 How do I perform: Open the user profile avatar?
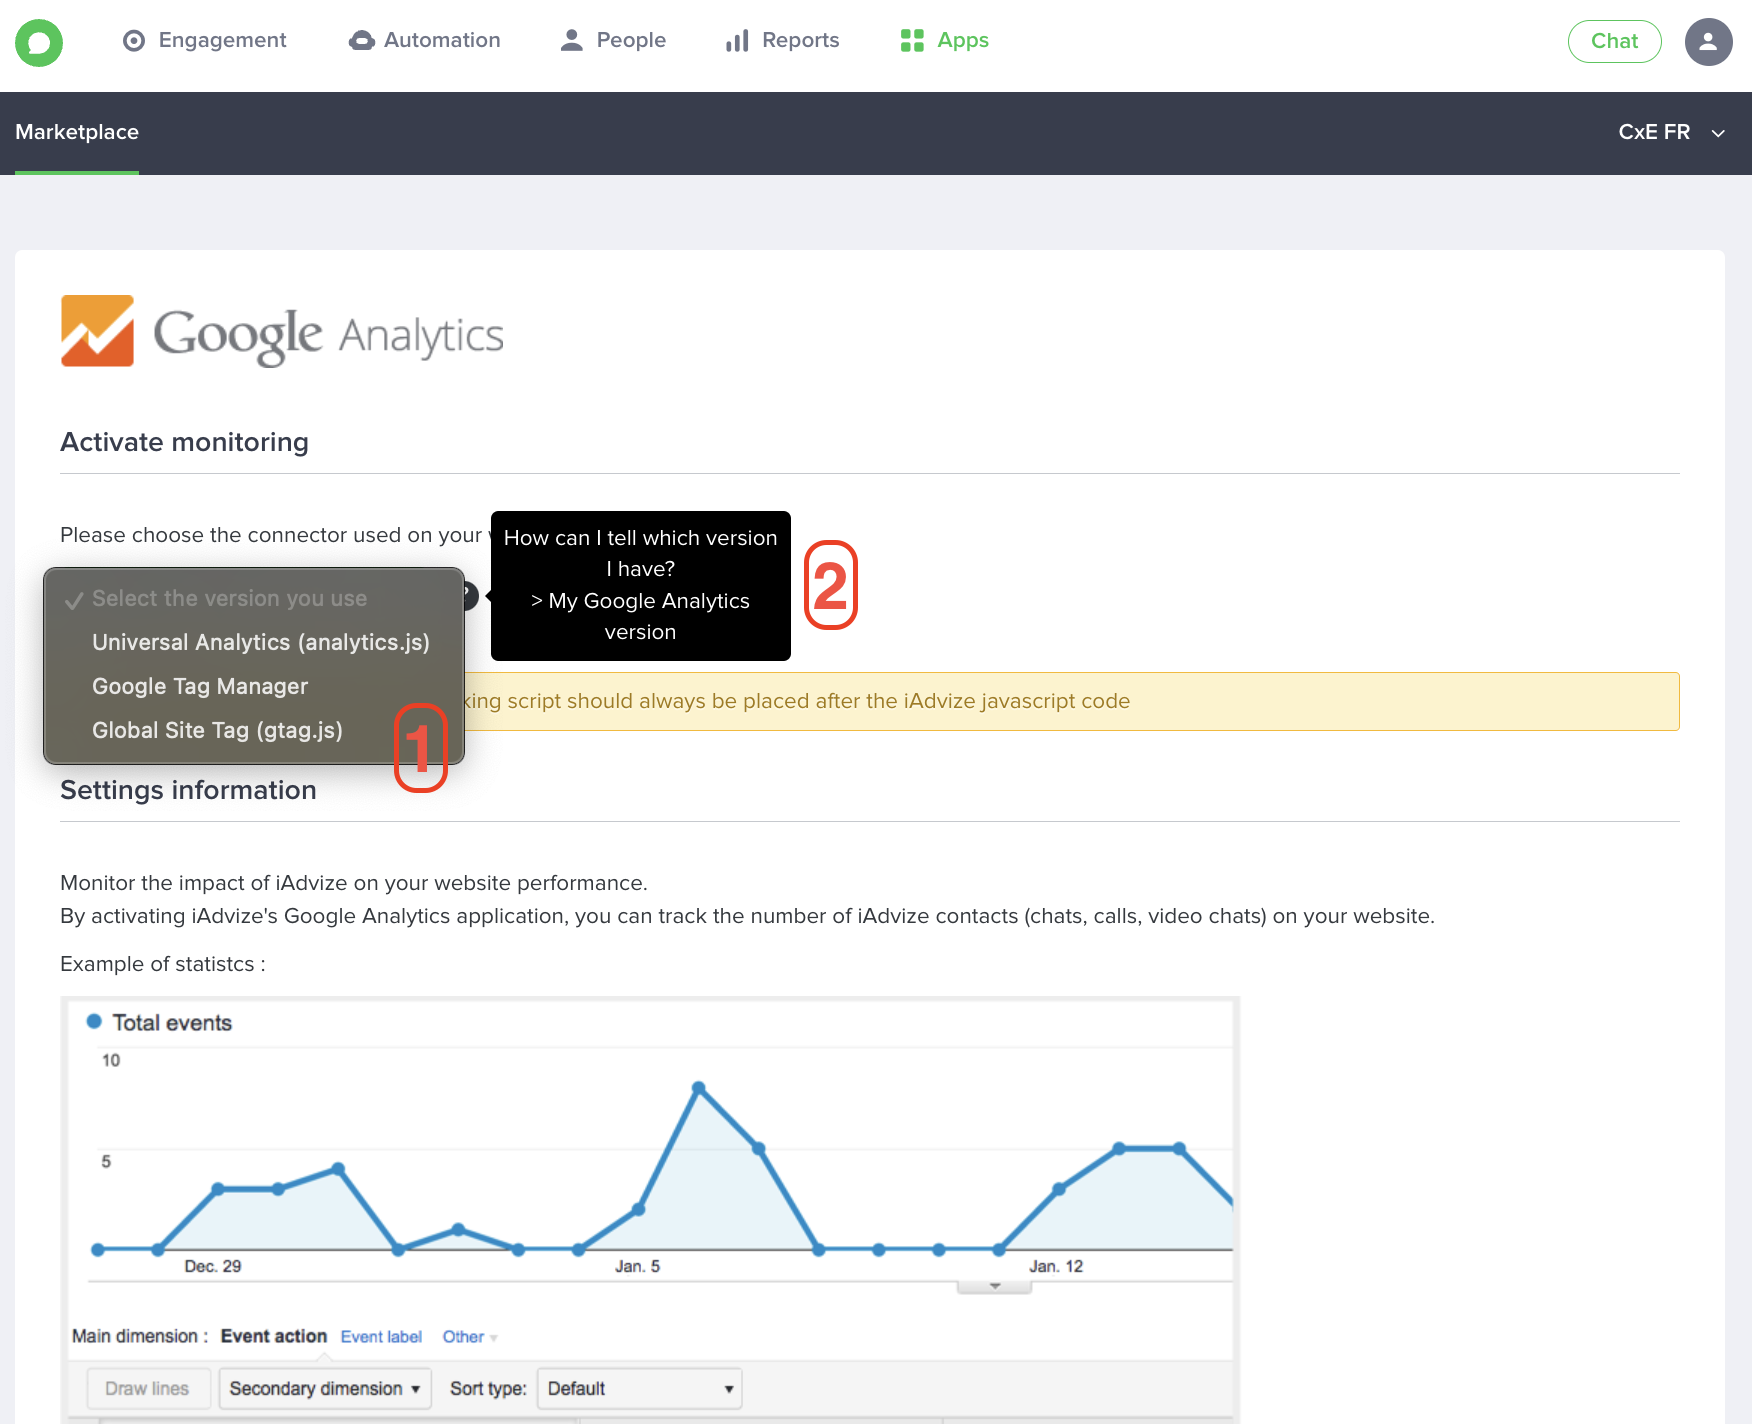click(1708, 42)
